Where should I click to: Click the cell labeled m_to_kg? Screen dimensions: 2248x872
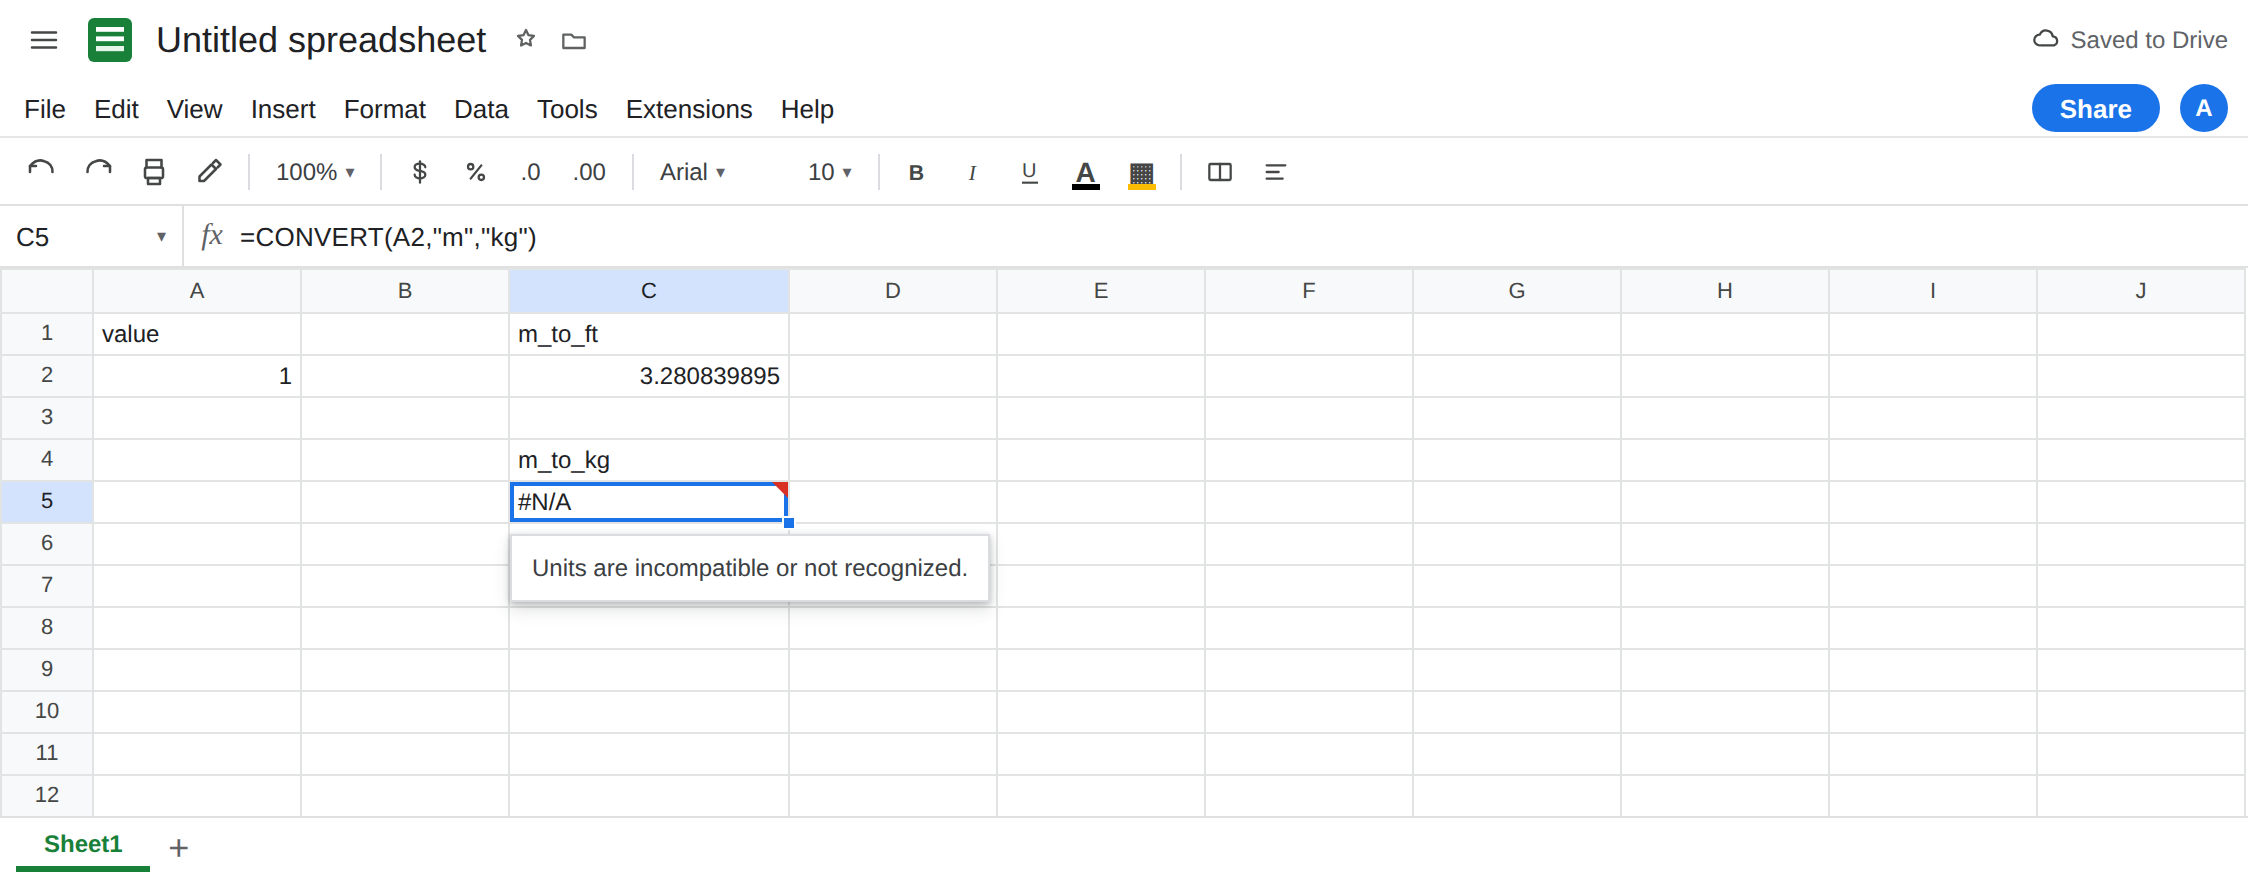click(649, 460)
